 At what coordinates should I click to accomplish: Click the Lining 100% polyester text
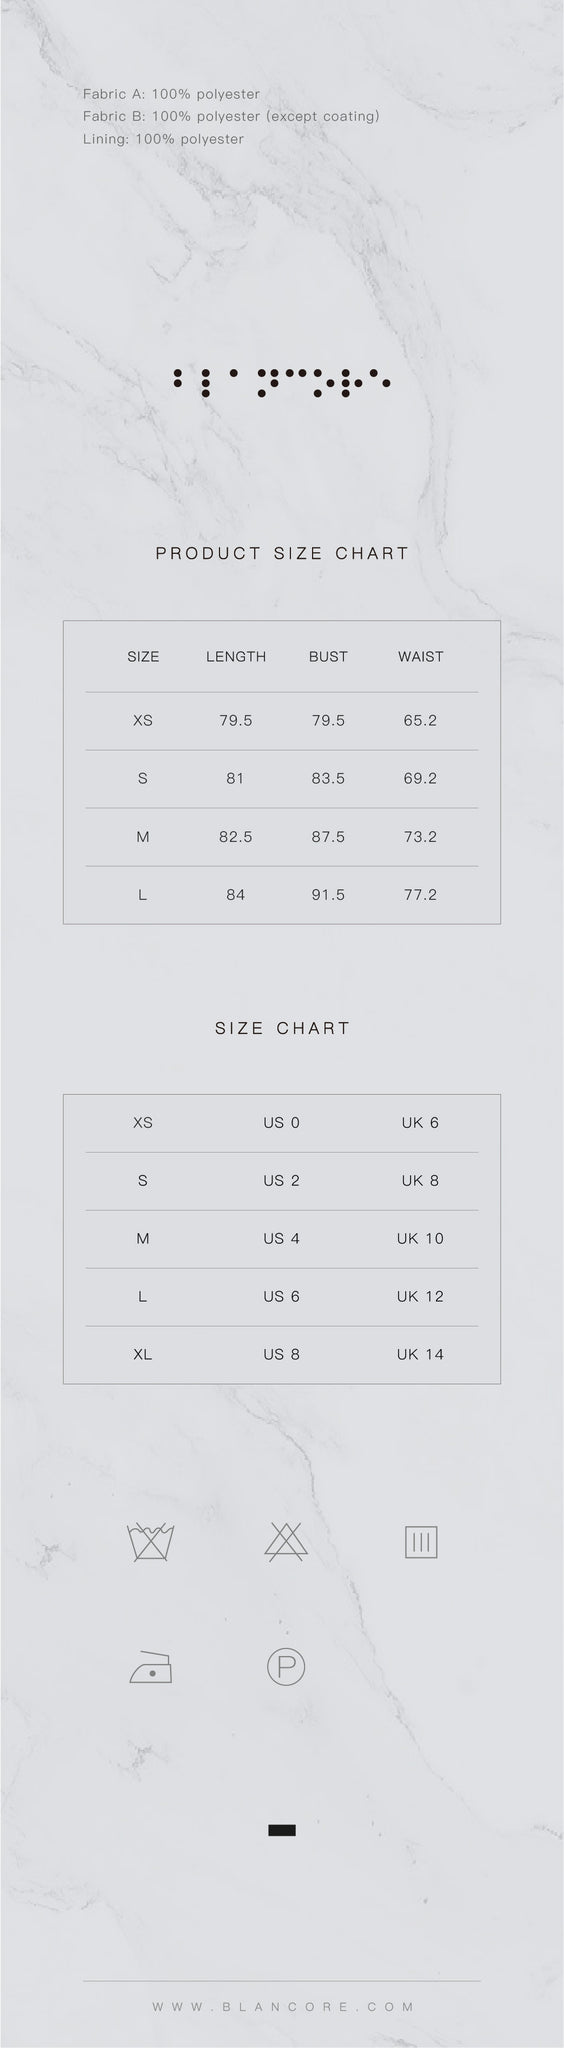click(163, 139)
